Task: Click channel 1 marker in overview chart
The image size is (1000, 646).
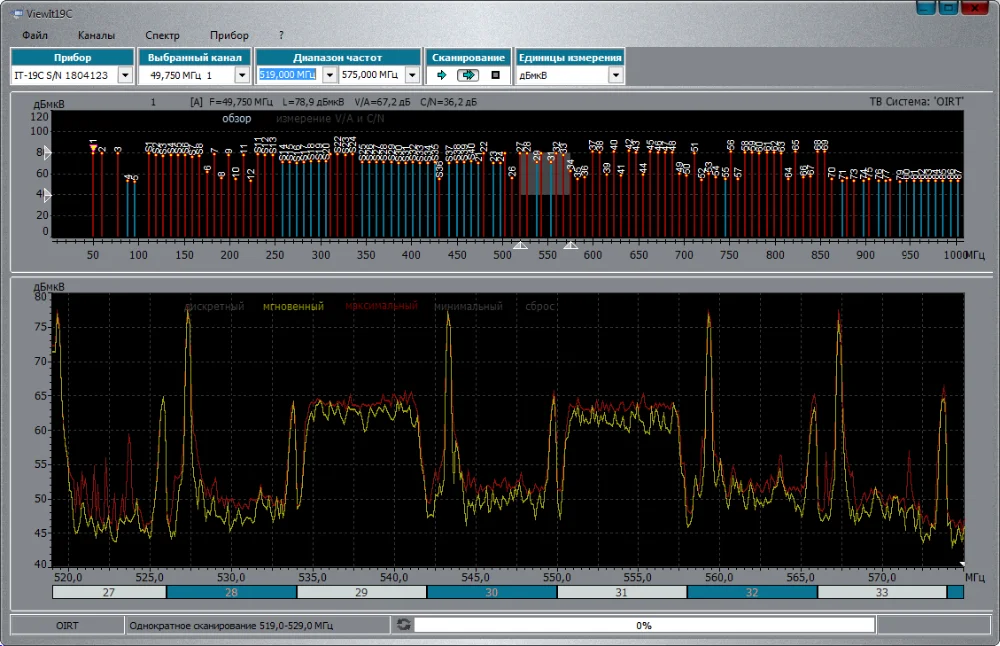Action: pos(93,147)
